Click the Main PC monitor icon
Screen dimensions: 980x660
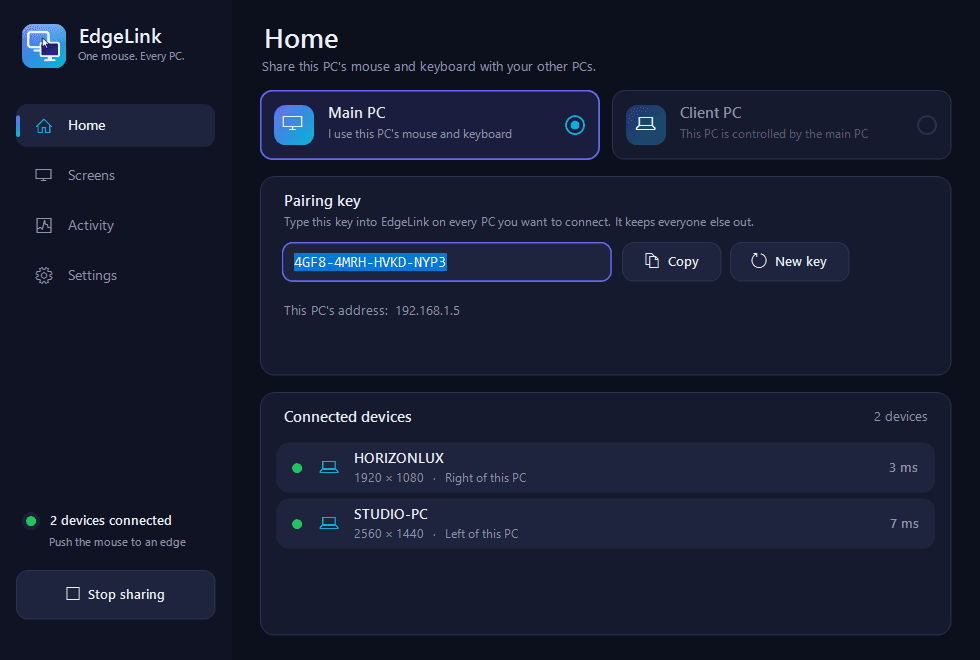(x=294, y=124)
